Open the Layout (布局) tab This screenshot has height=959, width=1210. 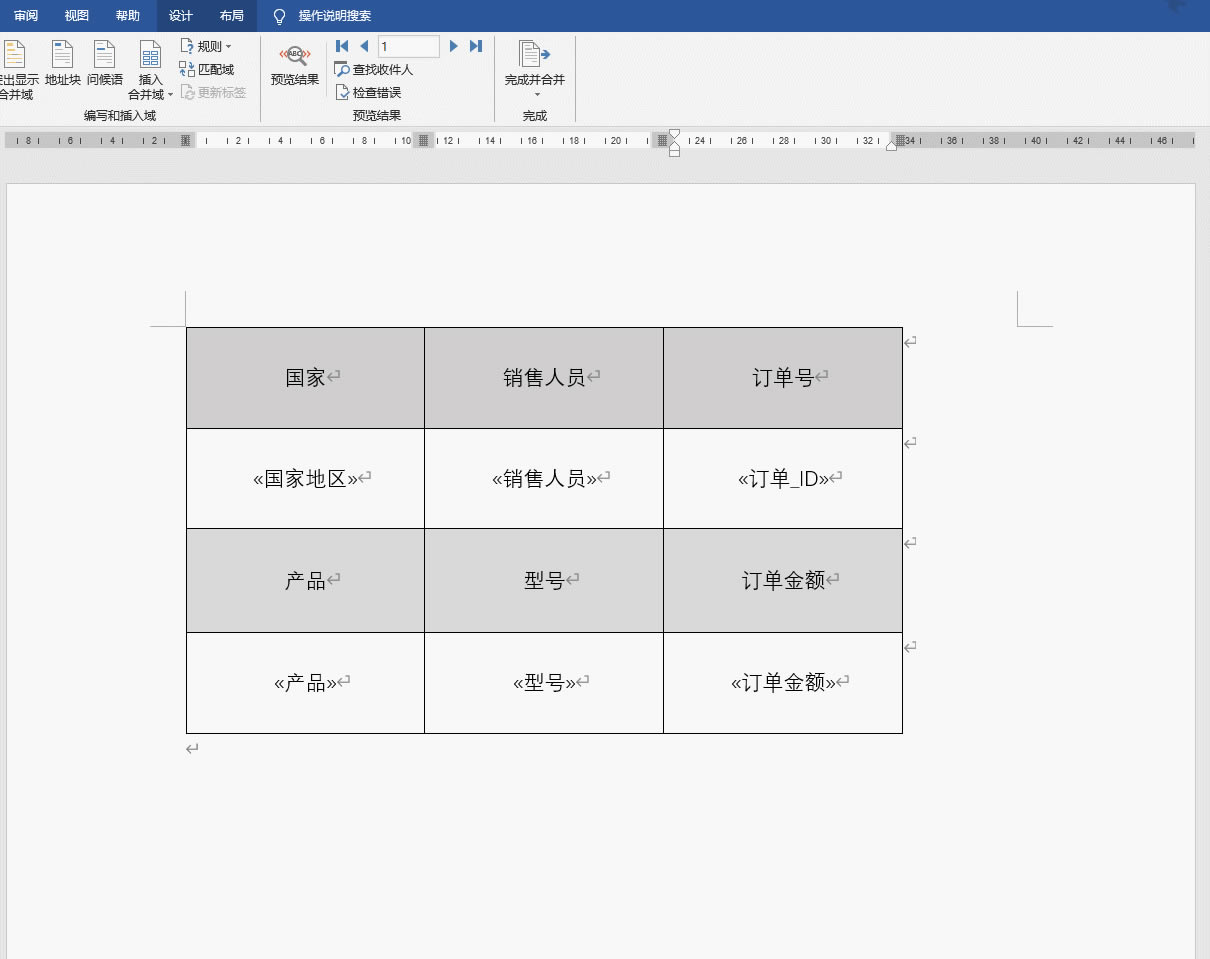[x=231, y=16]
